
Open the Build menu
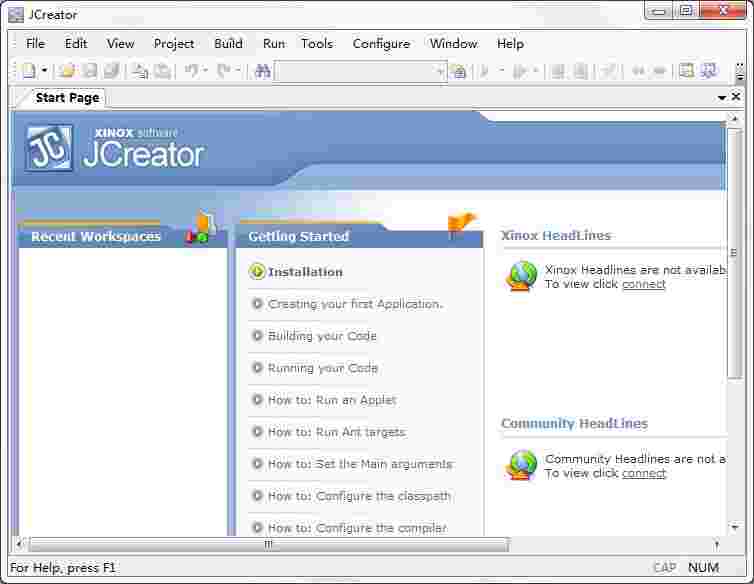click(228, 44)
